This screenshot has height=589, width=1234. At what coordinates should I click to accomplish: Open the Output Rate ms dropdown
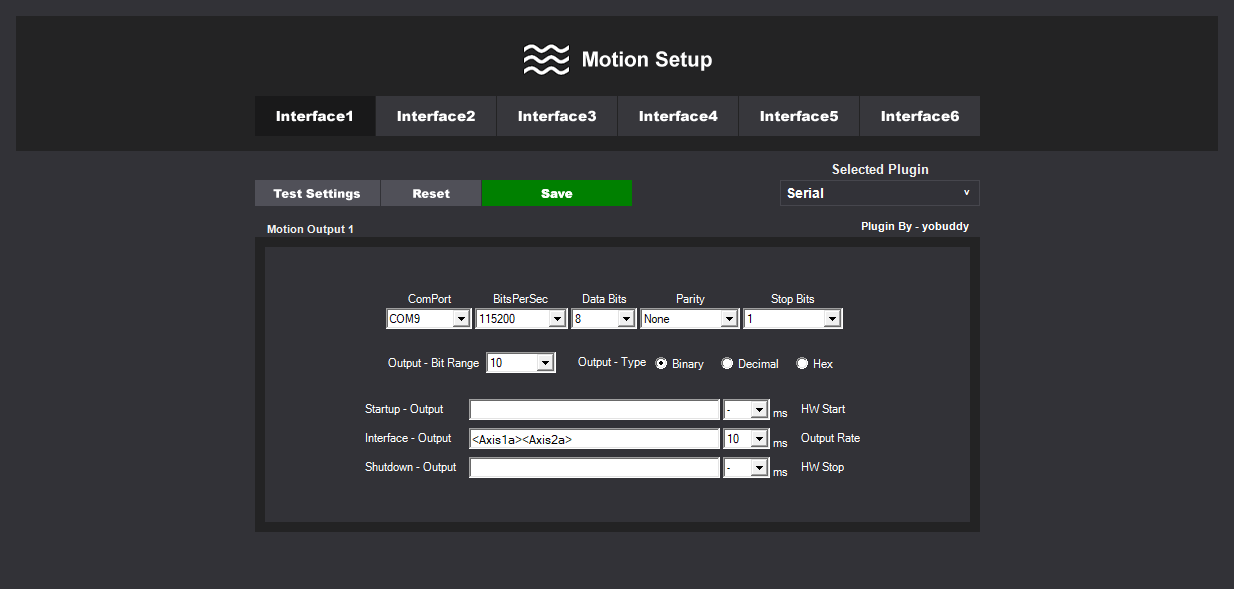click(x=745, y=439)
